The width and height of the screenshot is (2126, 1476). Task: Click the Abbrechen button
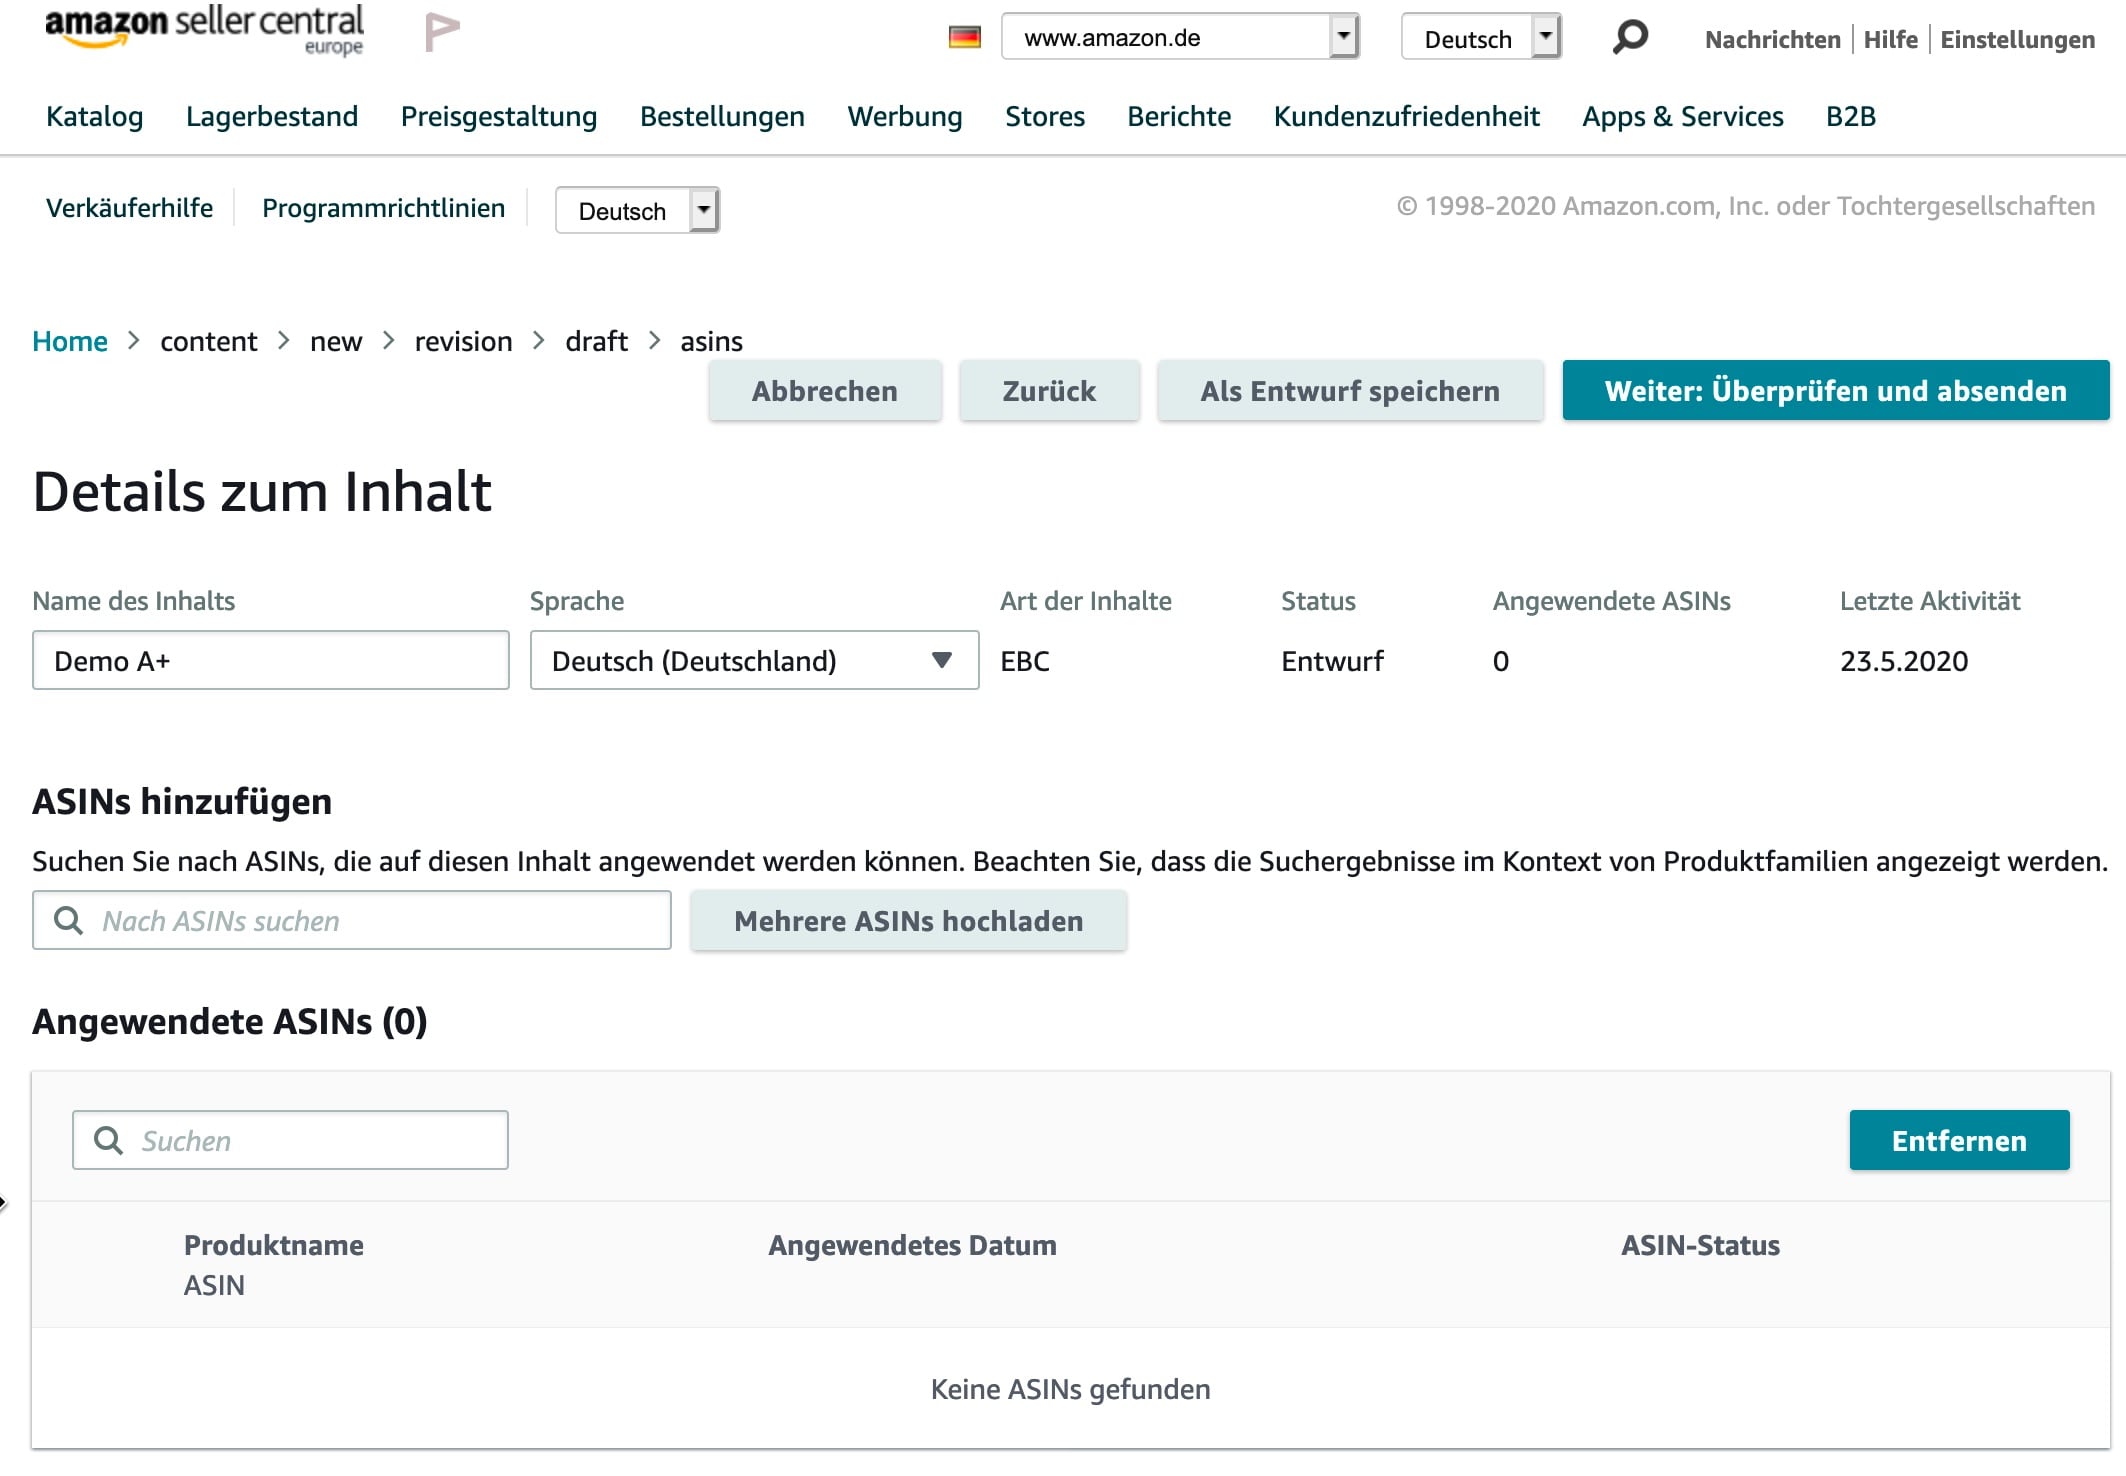825,390
